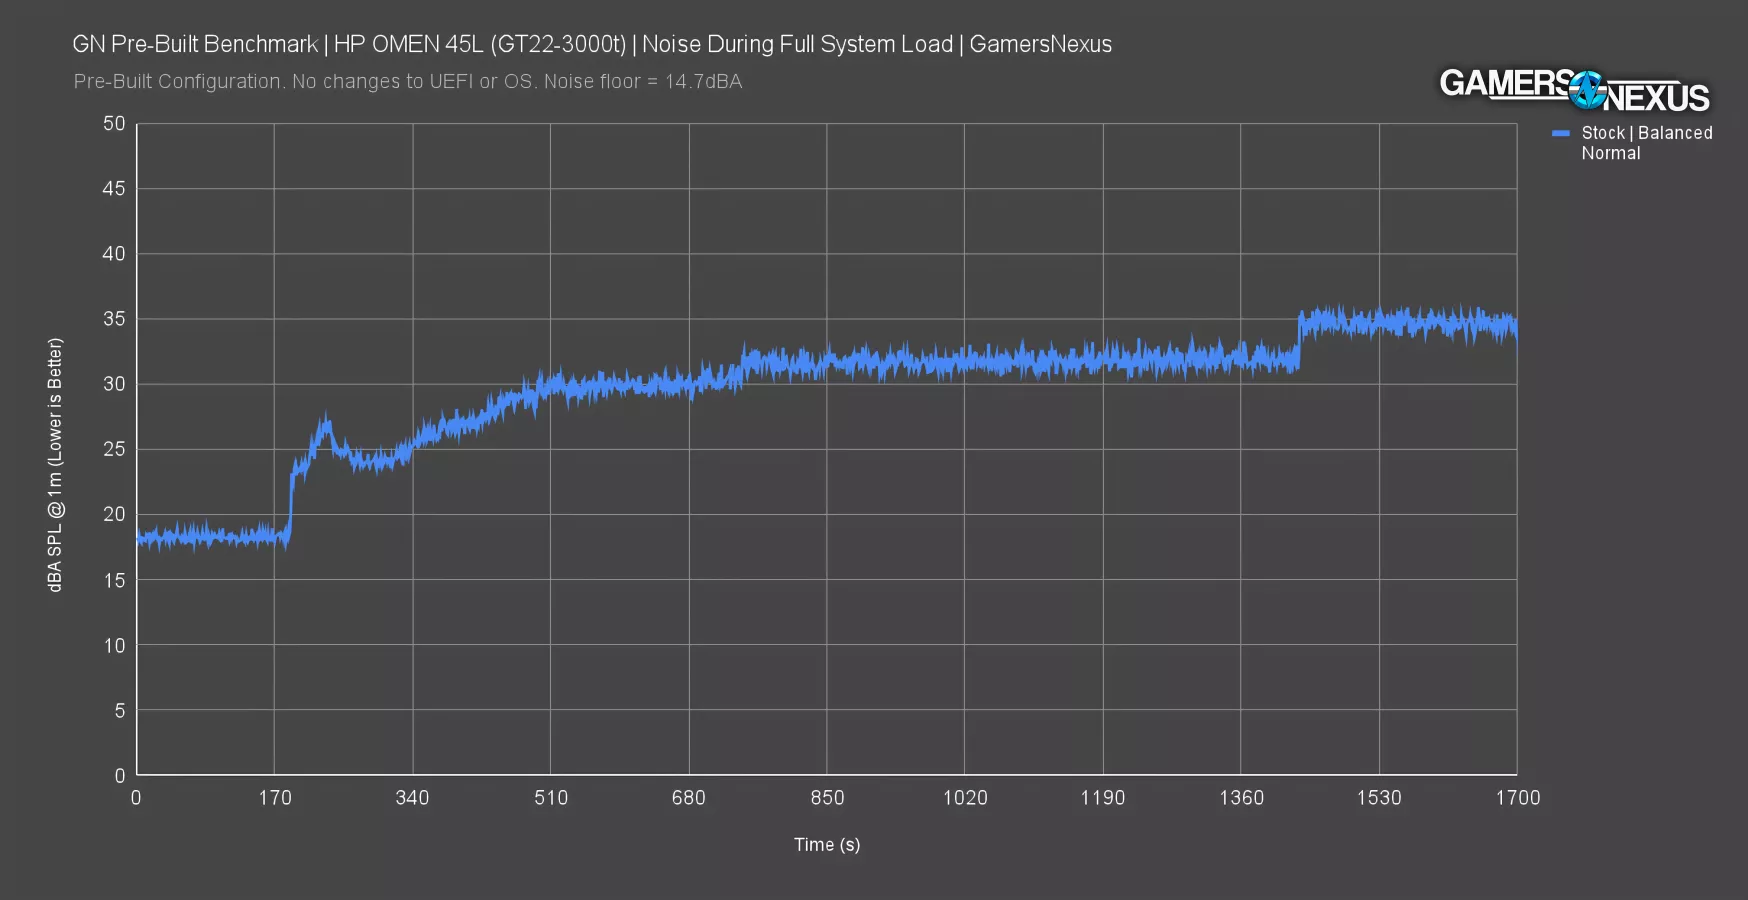Click the chart title mentioning HP OMEN 45L
The width and height of the screenshot is (1748, 900).
coord(591,44)
